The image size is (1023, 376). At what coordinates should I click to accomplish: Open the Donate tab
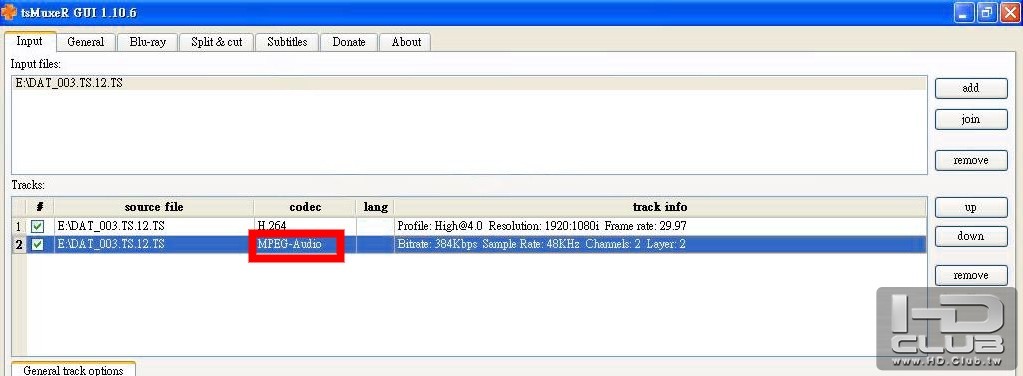[349, 42]
